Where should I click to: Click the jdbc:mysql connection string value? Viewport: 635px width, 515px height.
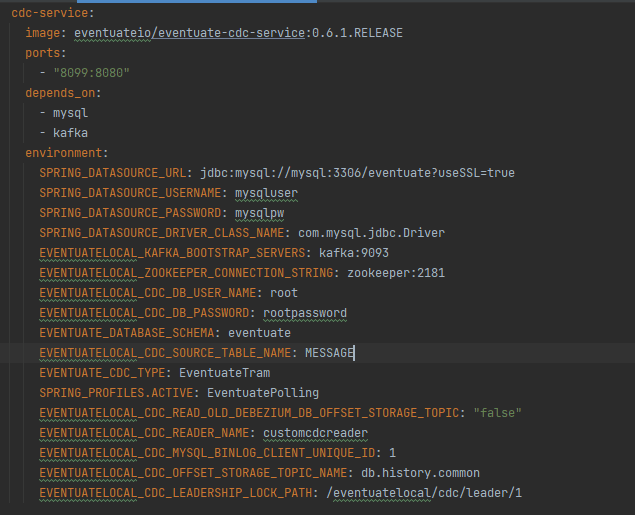[x=357, y=173]
